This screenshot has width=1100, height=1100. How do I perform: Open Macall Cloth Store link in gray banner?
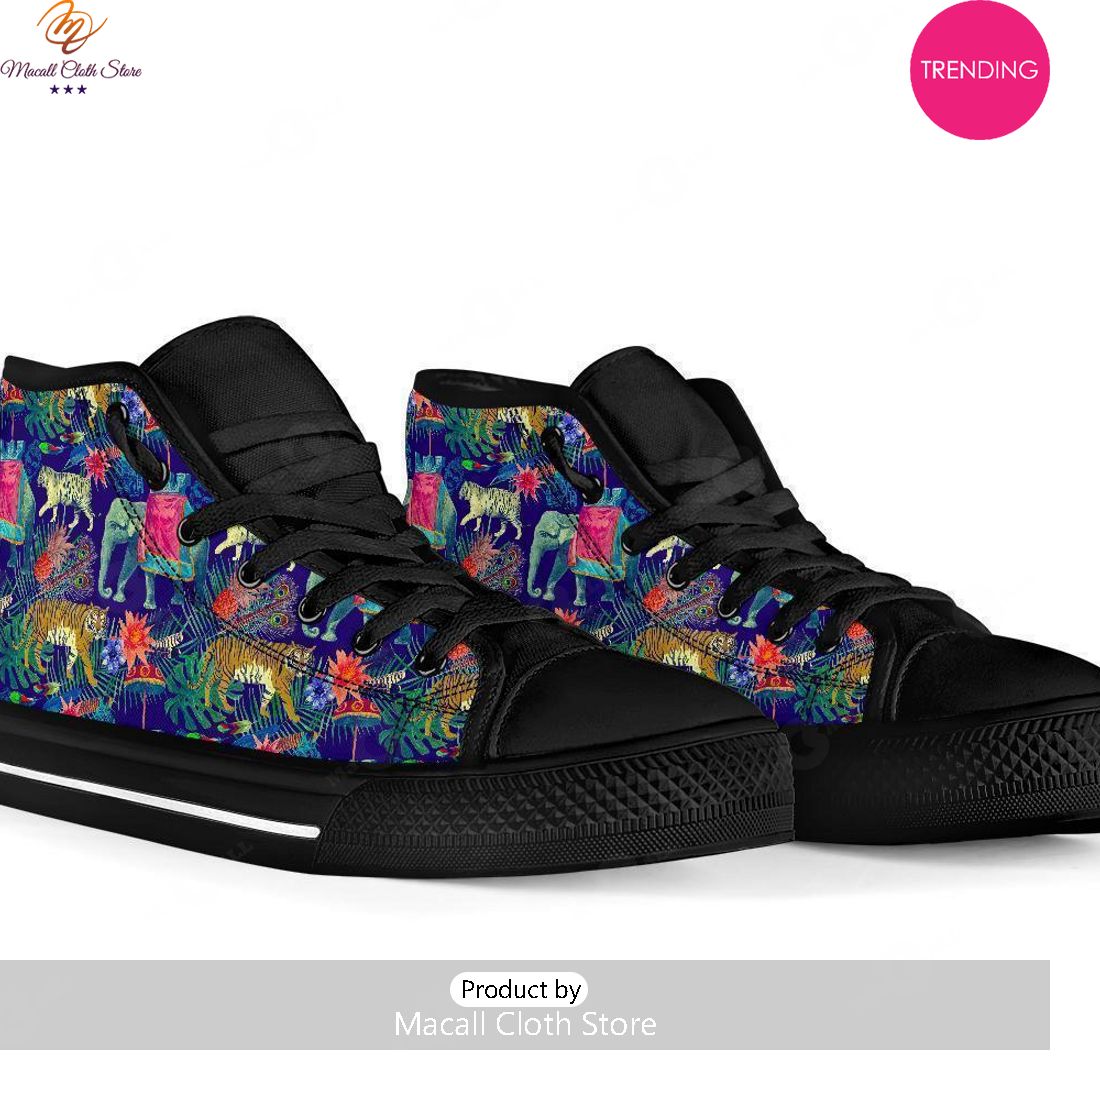tap(525, 1024)
